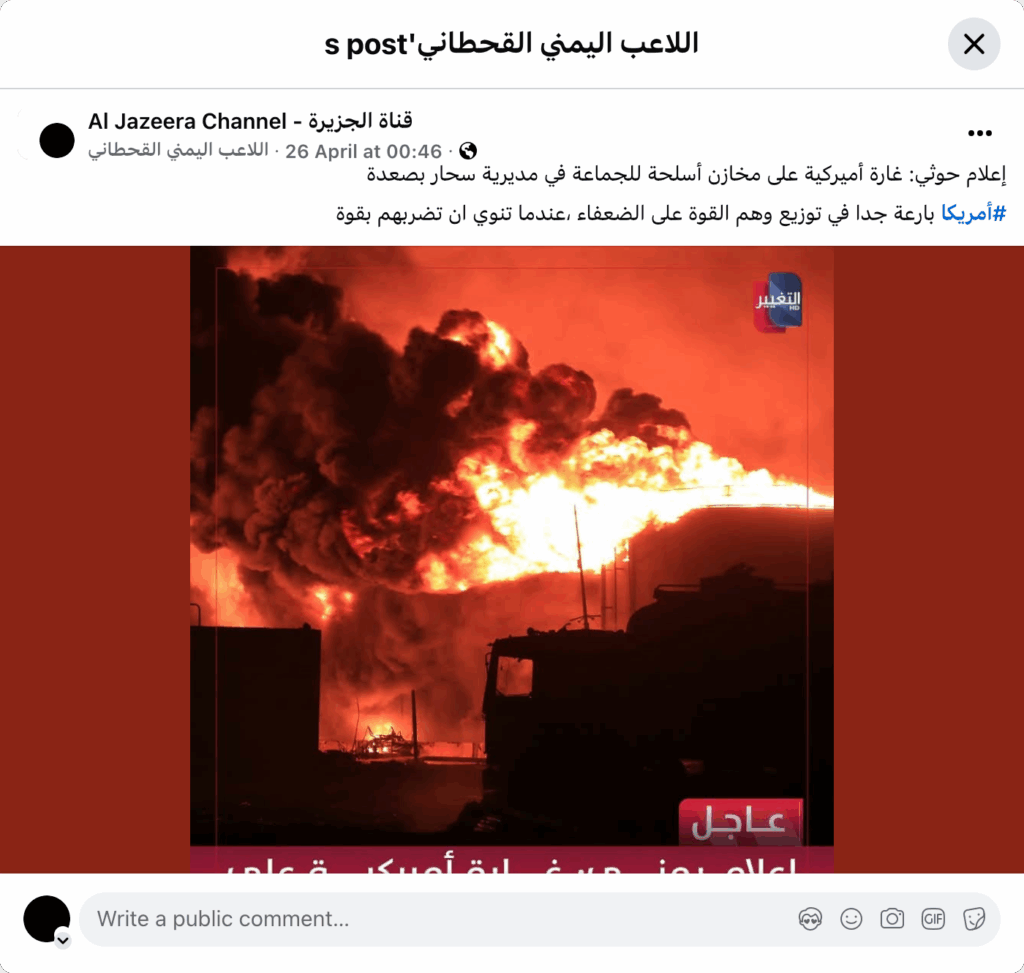1024x973 pixels.
Task: Close the post dialog
Action: coord(974,44)
